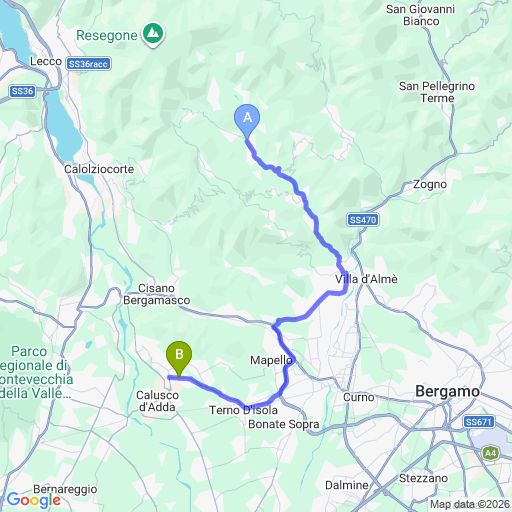
Task: Click the SS36 road shield
Action: coord(22,91)
